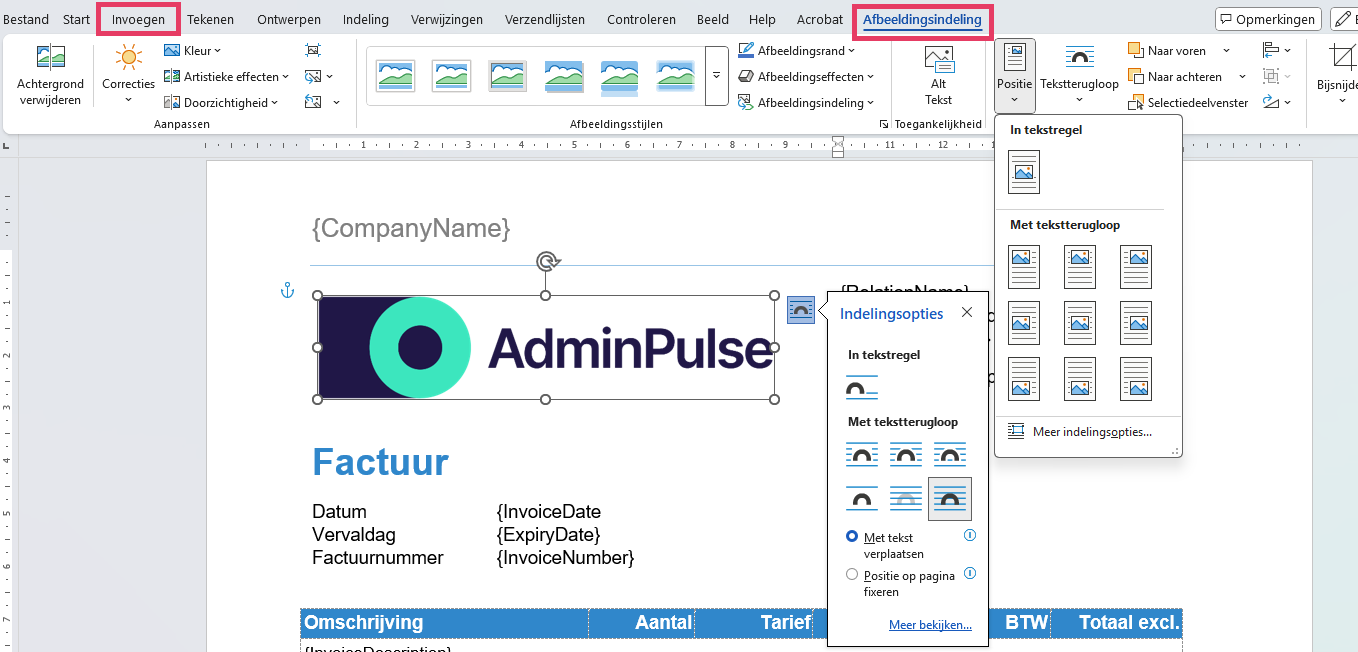Image resolution: width=1358 pixels, height=652 pixels.
Task: Open the Afbeeldingseffecten dropdown
Action: (x=806, y=76)
